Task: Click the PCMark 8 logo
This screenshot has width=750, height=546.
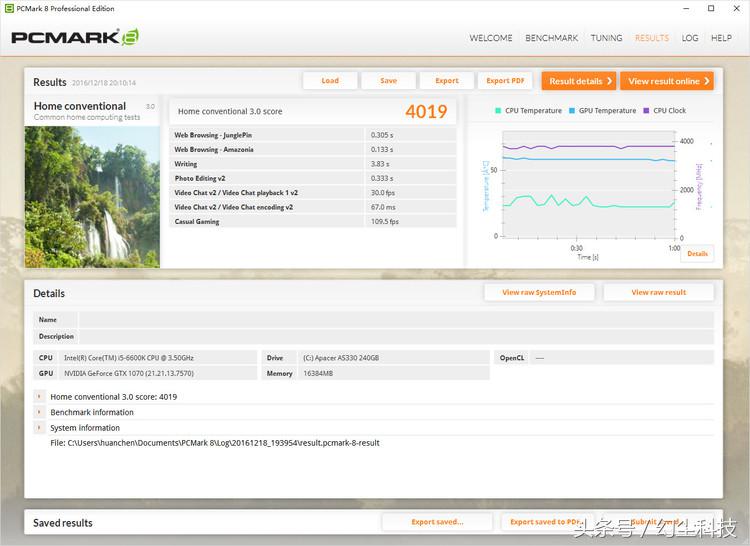Action: (x=74, y=38)
